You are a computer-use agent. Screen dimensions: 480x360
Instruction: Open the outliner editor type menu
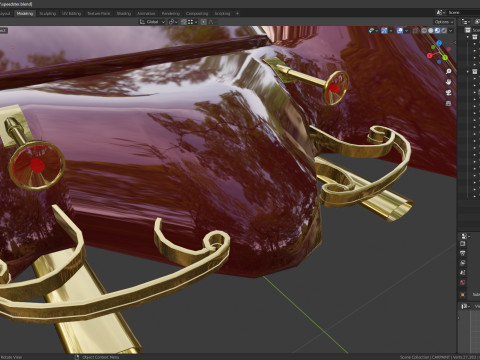click(465, 22)
